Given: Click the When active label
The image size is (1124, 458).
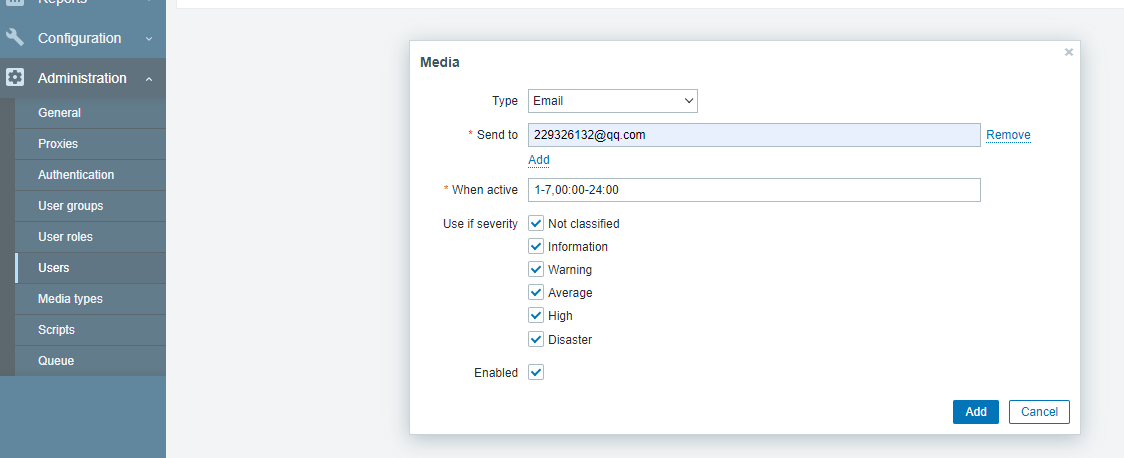Looking at the screenshot, I should pyautogui.click(x=485, y=190).
